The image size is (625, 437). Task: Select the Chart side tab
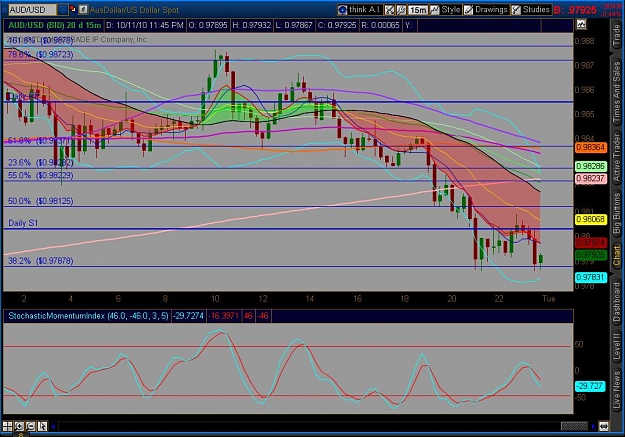pyautogui.click(x=617, y=256)
